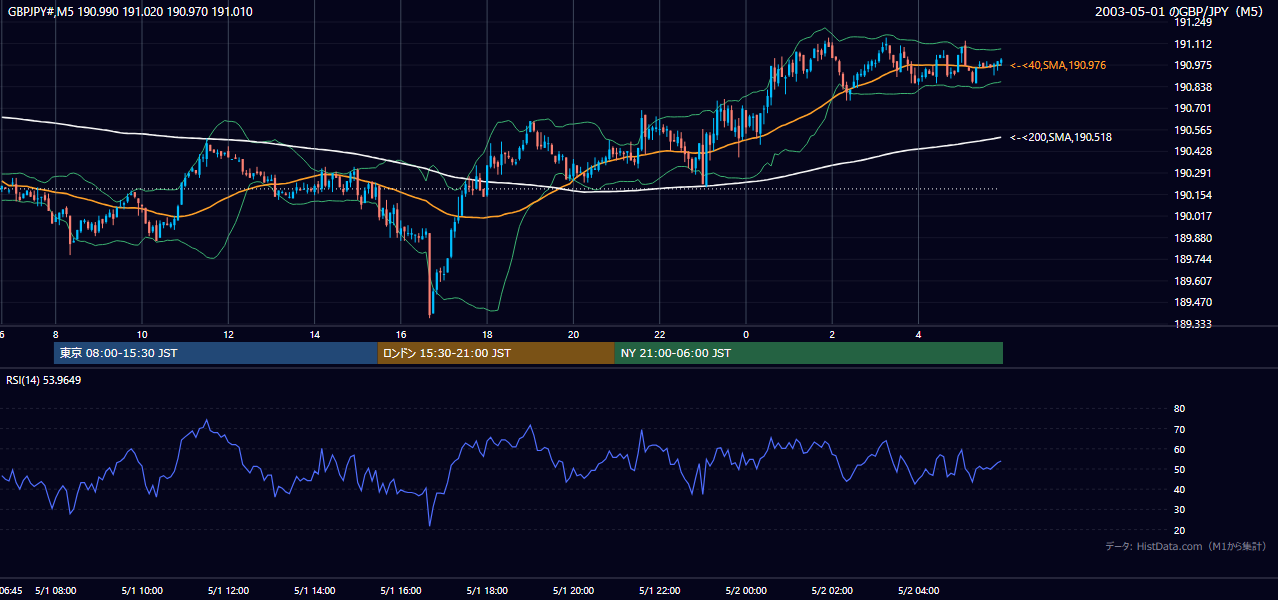Click RSI scale level 80

1180,409
